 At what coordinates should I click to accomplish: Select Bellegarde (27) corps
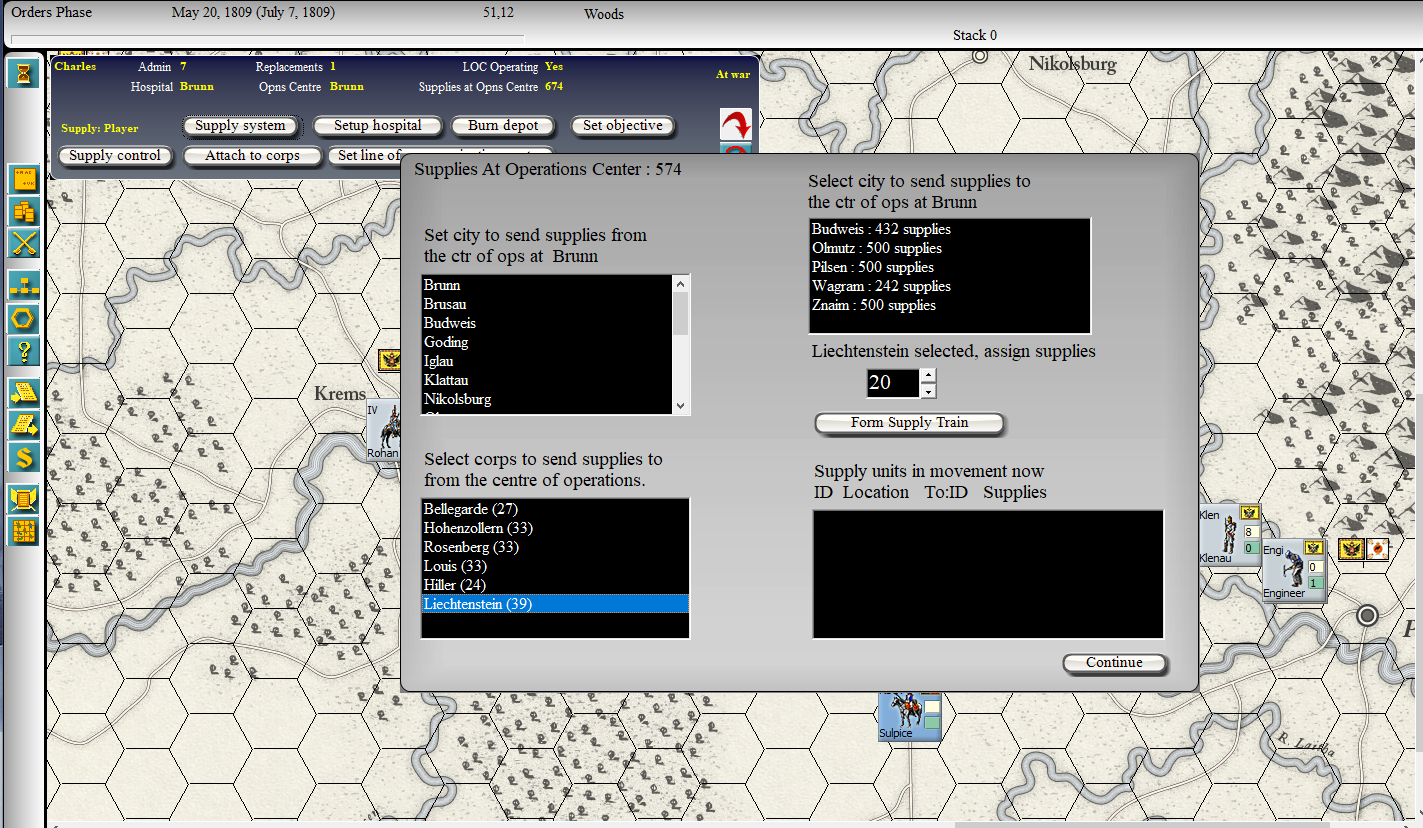[555, 509]
